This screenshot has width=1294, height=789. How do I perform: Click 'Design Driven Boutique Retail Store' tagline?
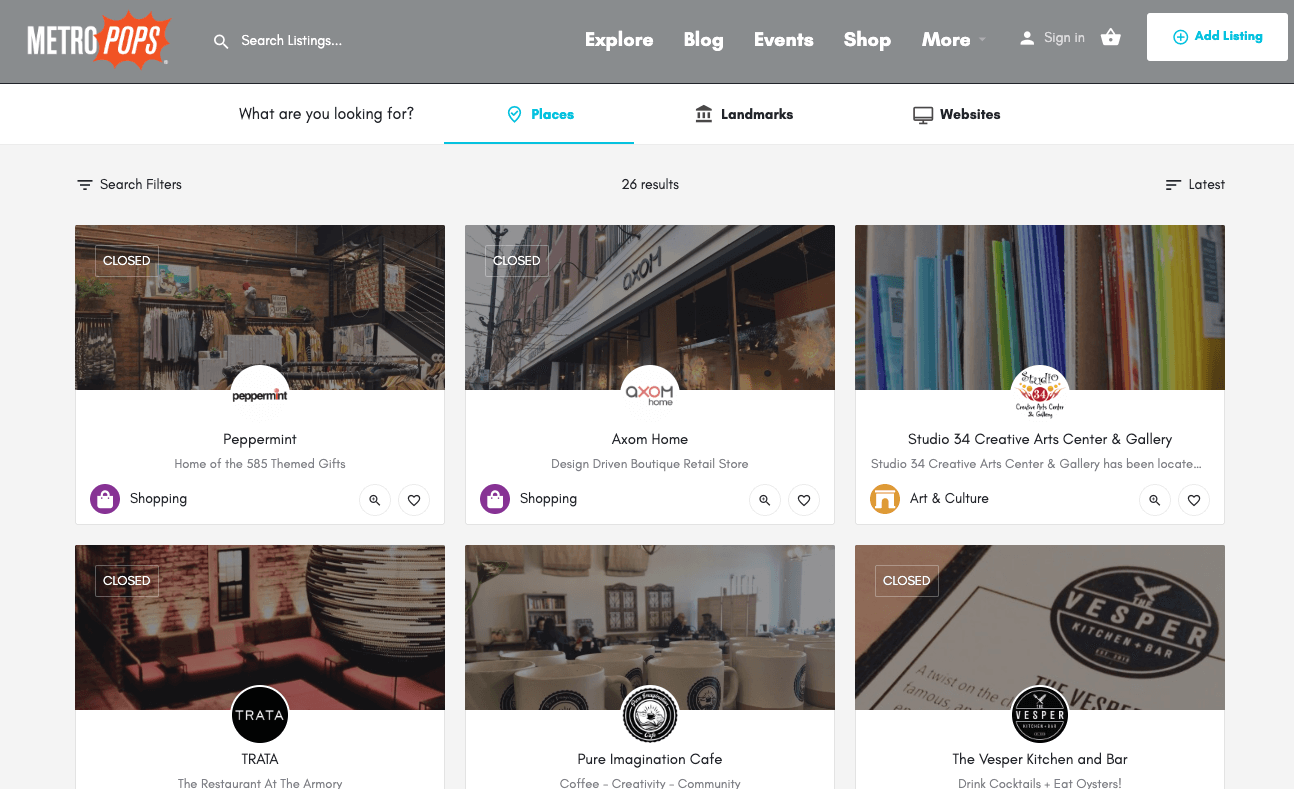650,464
